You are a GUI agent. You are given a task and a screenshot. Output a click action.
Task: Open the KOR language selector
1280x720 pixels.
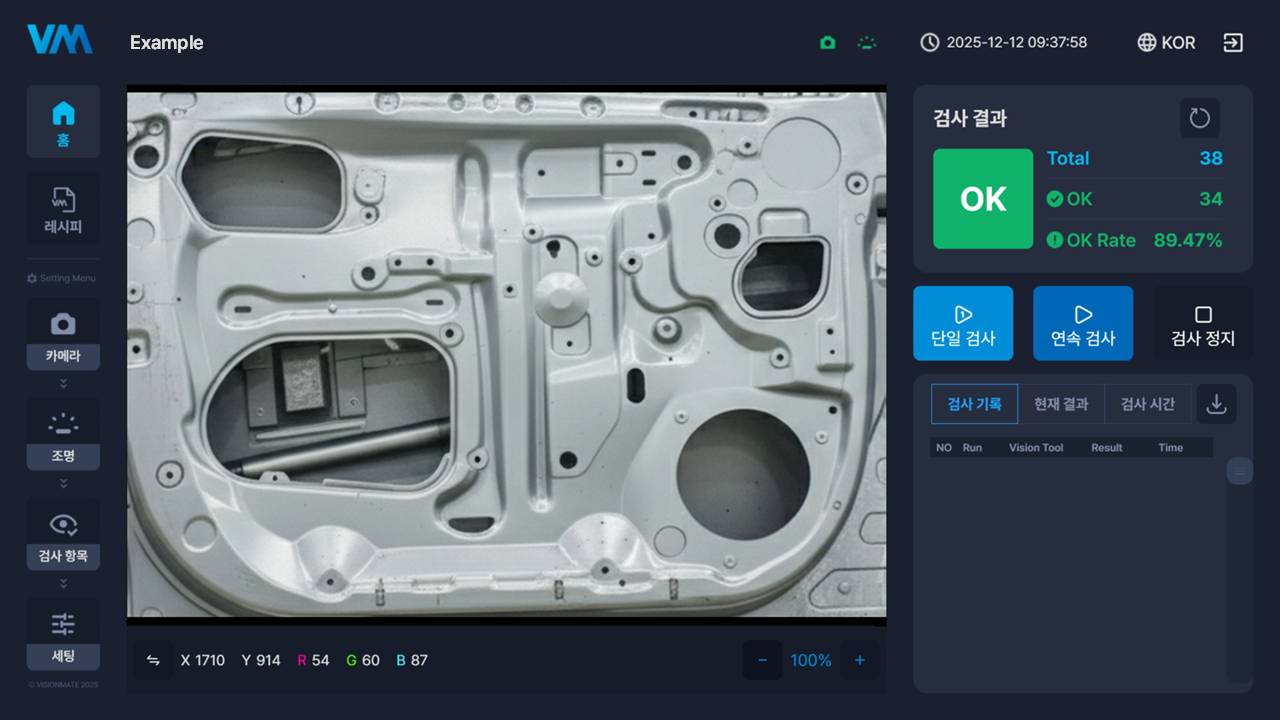[1166, 43]
